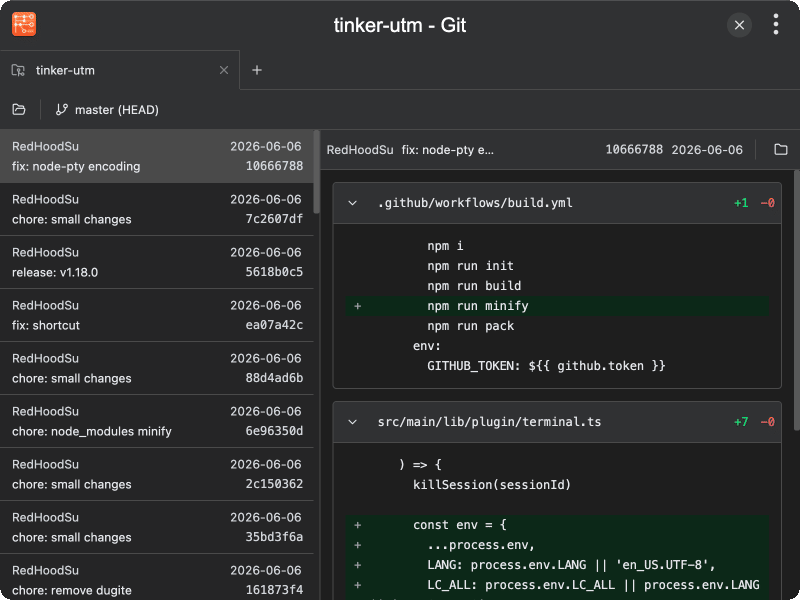Click the date 2026-06-06 in detail header
The height and width of the screenshot is (600, 800).
pos(707,149)
